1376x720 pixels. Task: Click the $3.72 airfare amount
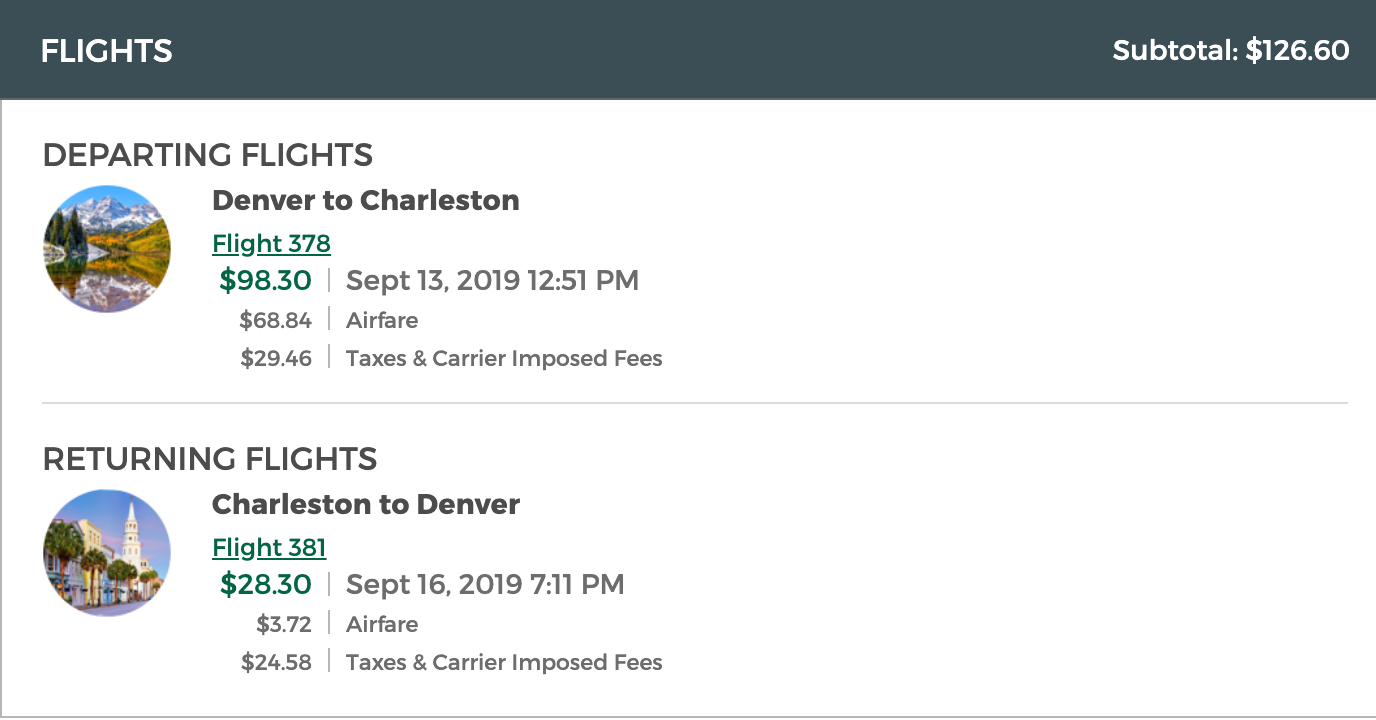pyautogui.click(x=284, y=625)
